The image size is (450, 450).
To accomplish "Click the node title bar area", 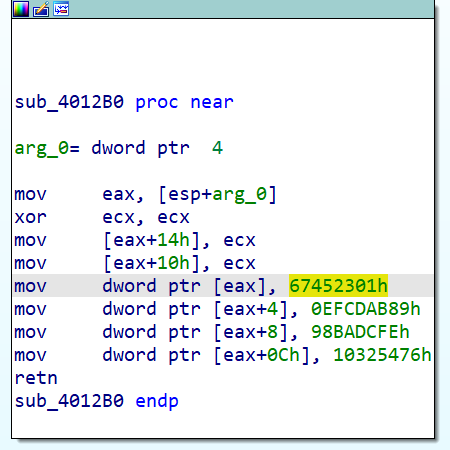I will 252,9.
